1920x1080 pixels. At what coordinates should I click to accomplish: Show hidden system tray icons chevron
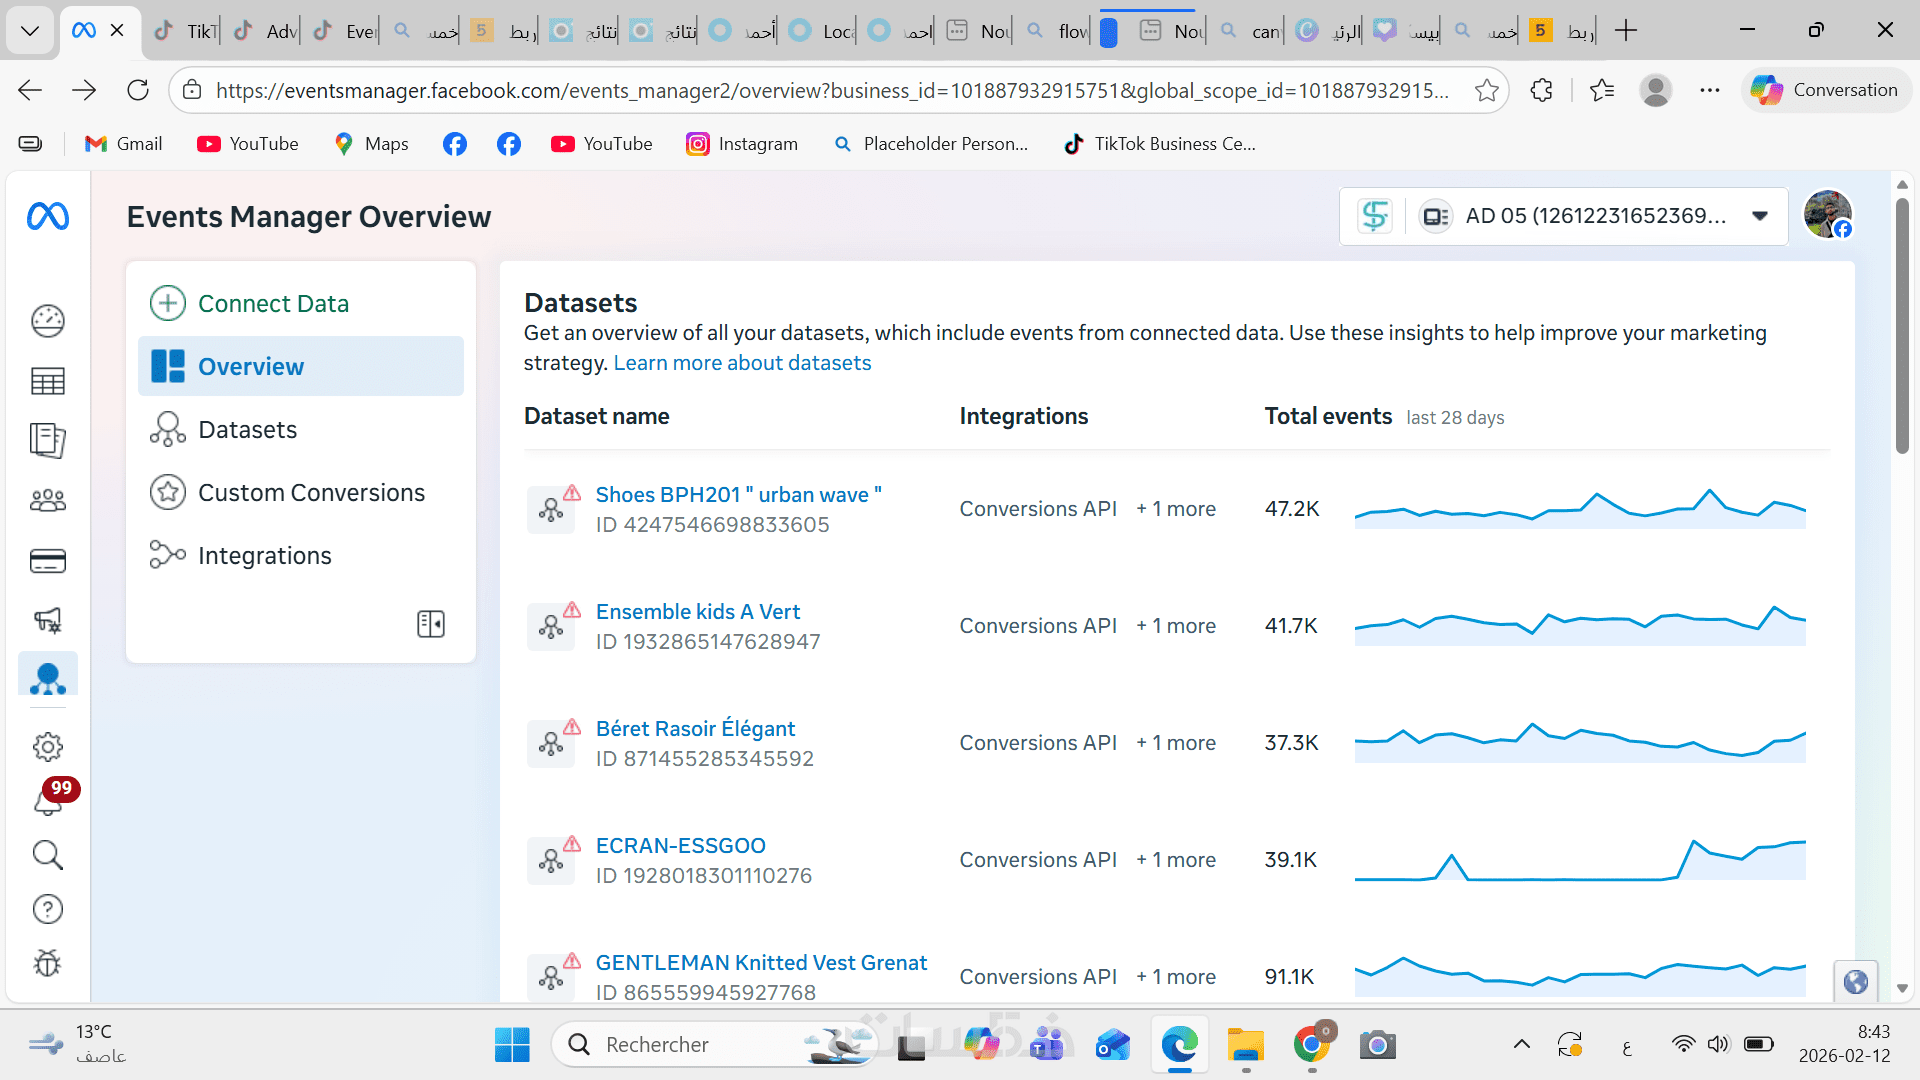pos(1521,1045)
